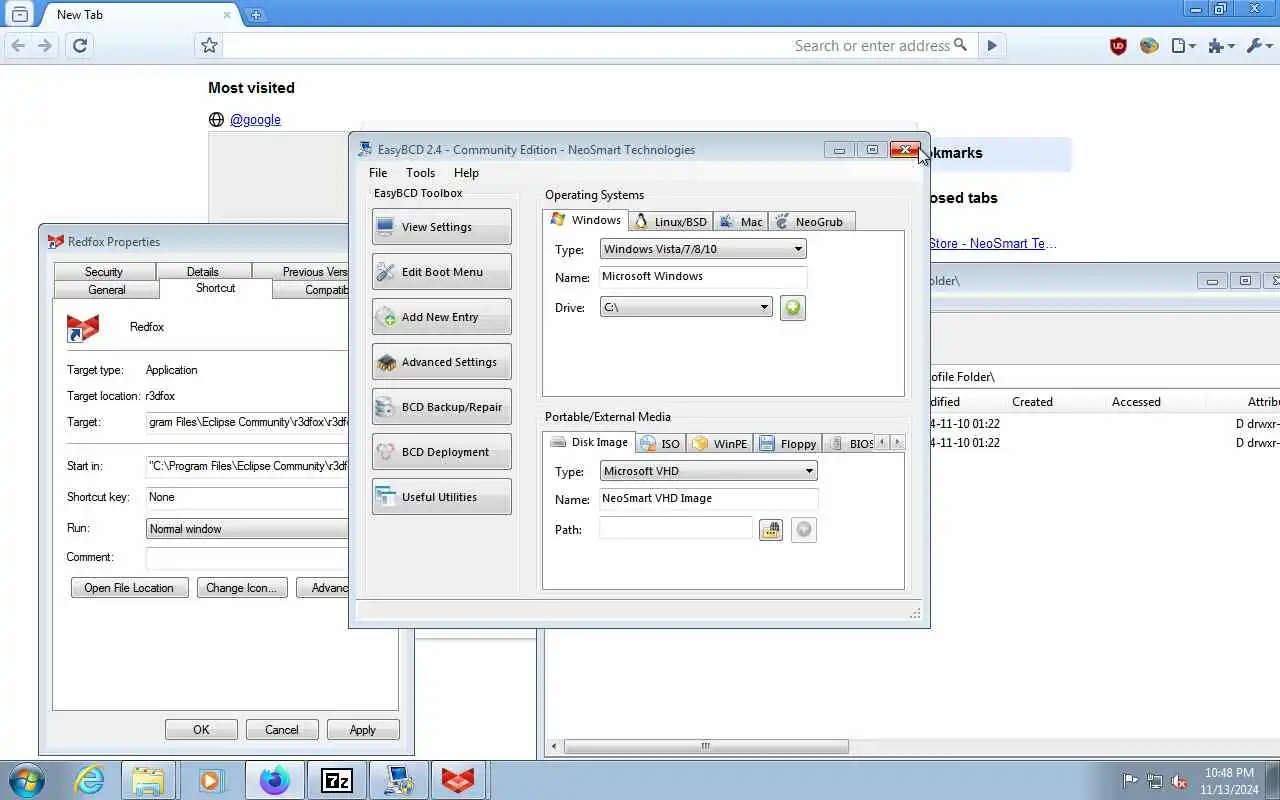Switch to the Linux/BSD tab
The width and height of the screenshot is (1280, 800).
coord(670,222)
